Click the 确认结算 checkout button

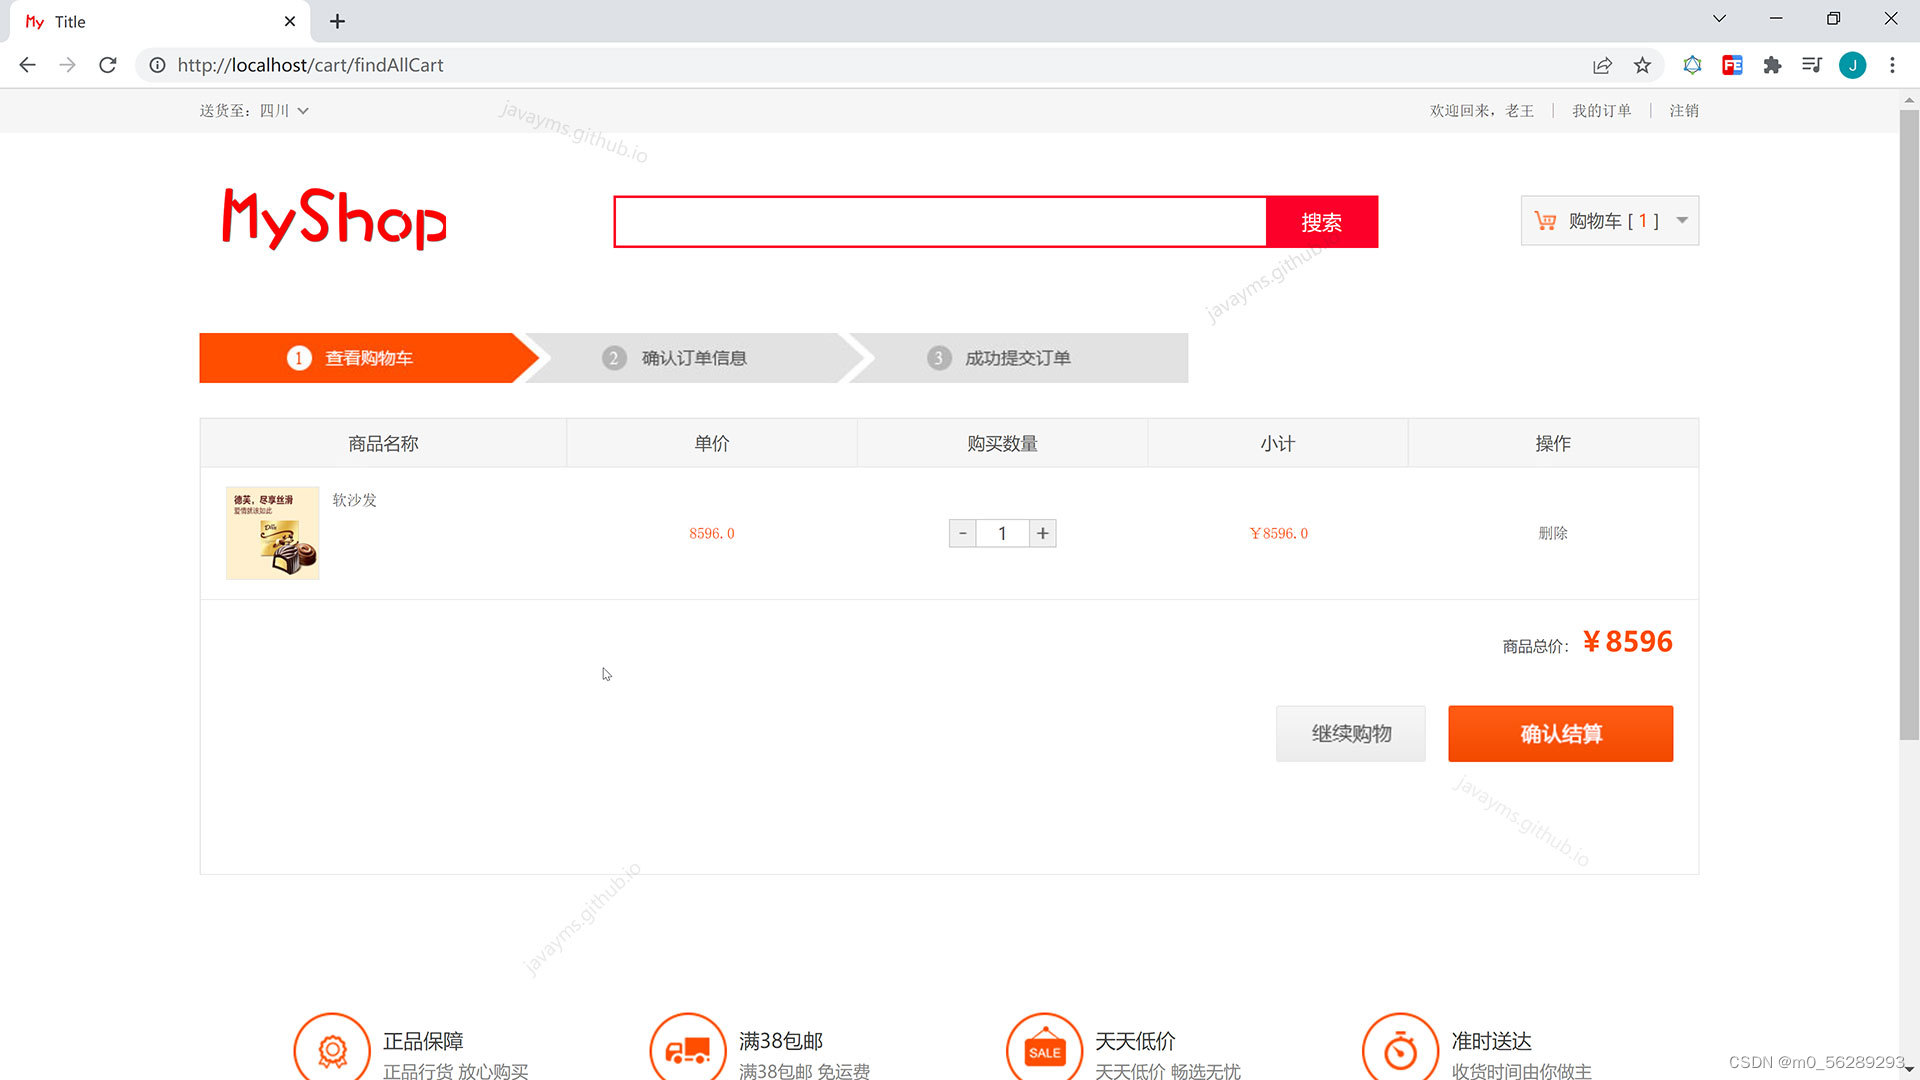(1560, 733)
